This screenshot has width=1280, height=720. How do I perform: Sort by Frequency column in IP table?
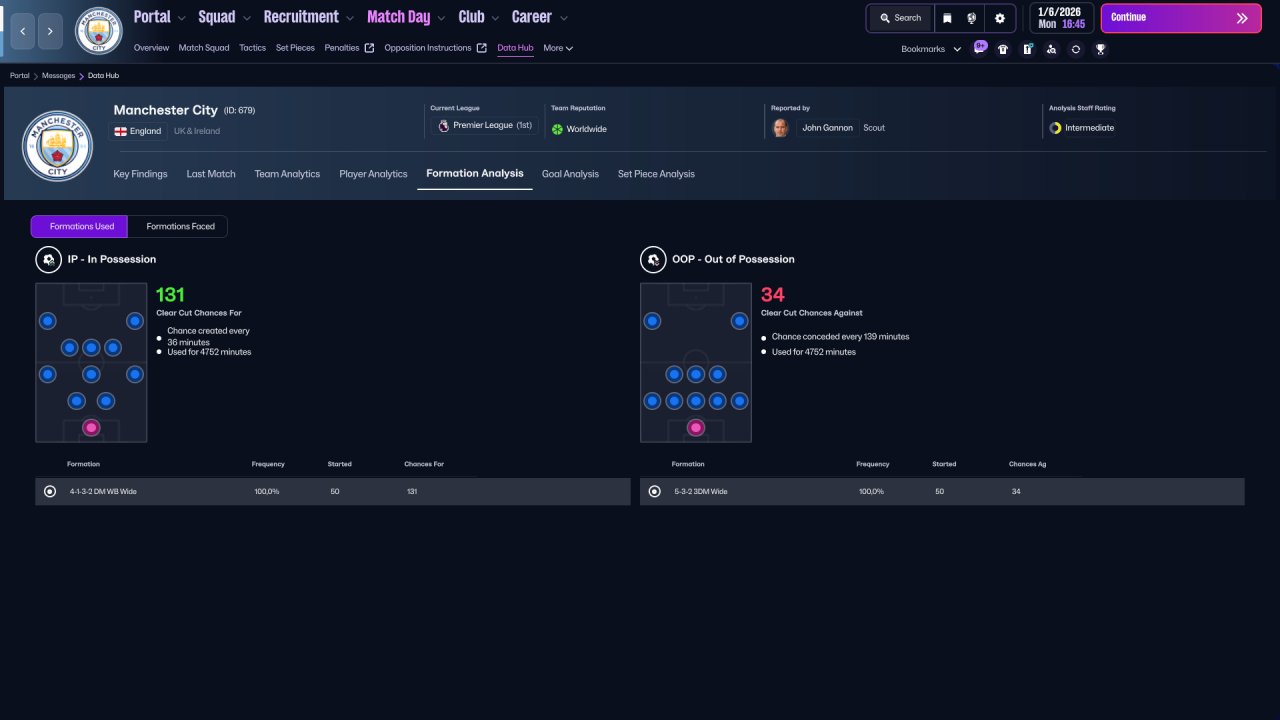269,464
